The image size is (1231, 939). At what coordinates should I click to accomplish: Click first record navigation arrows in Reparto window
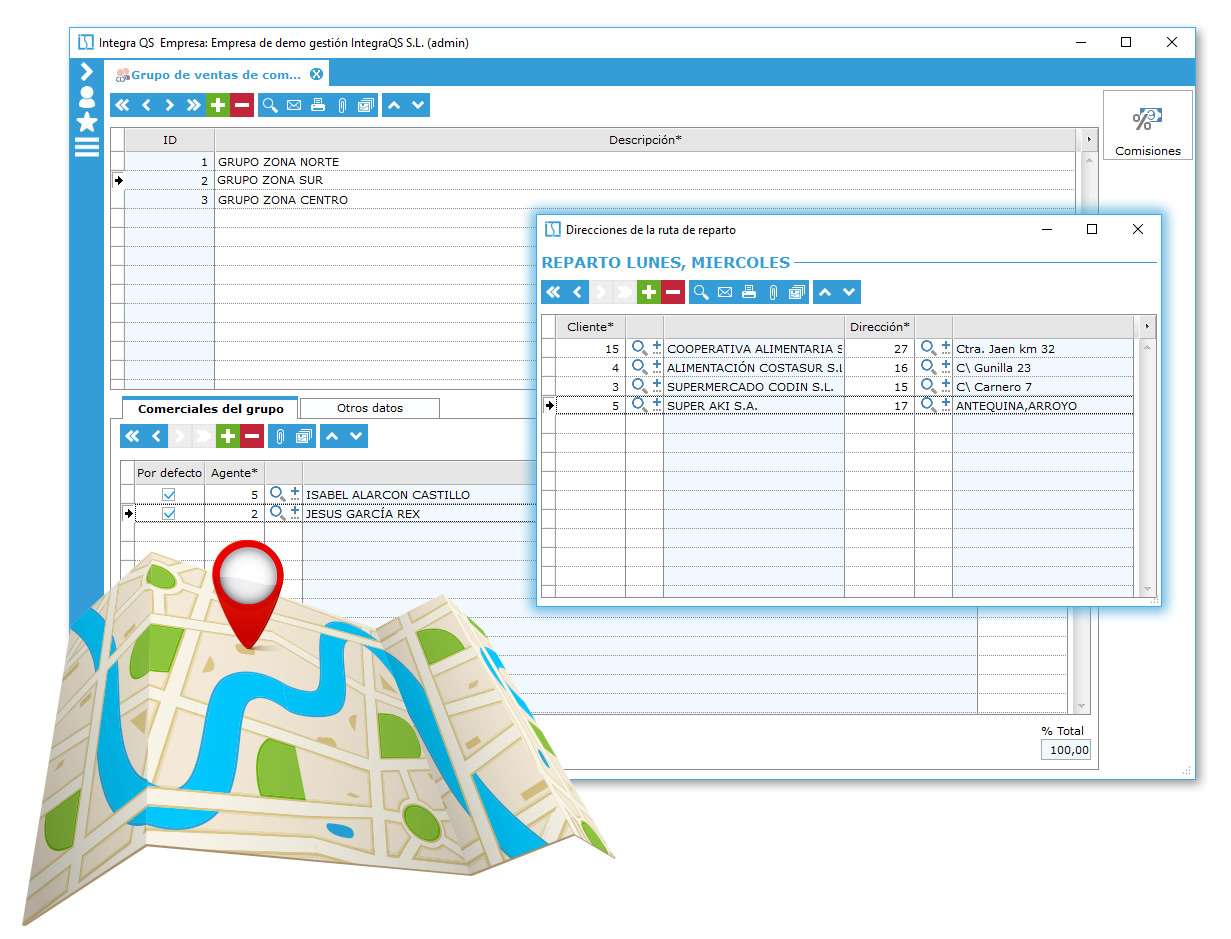pos(554,292)
